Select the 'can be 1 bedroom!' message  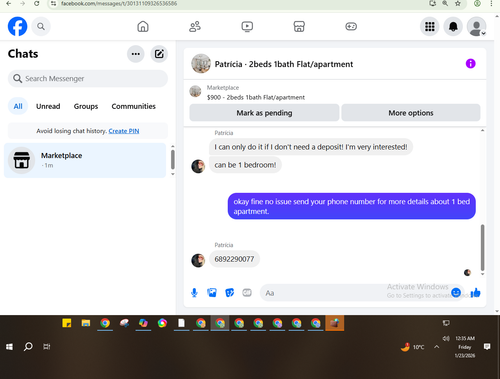[x=245, y=165]
